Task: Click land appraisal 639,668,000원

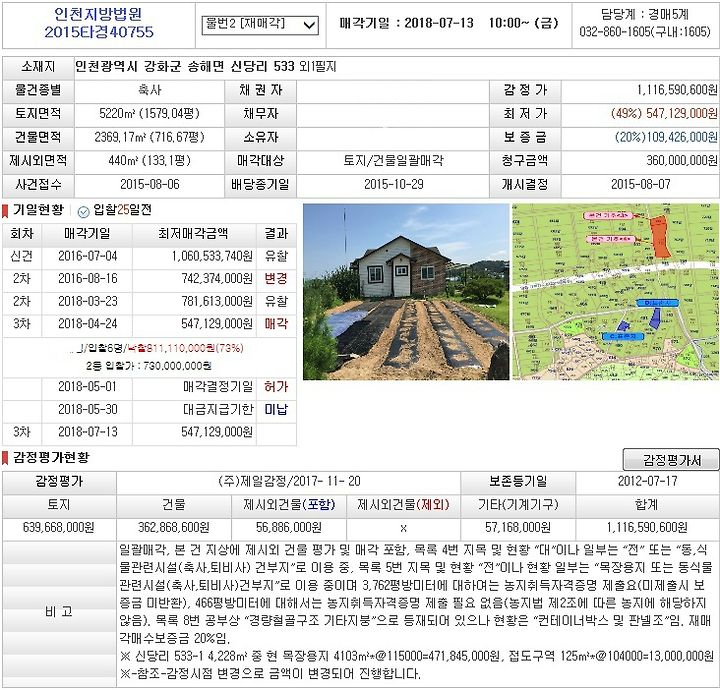Action: (x=58, y=527)
